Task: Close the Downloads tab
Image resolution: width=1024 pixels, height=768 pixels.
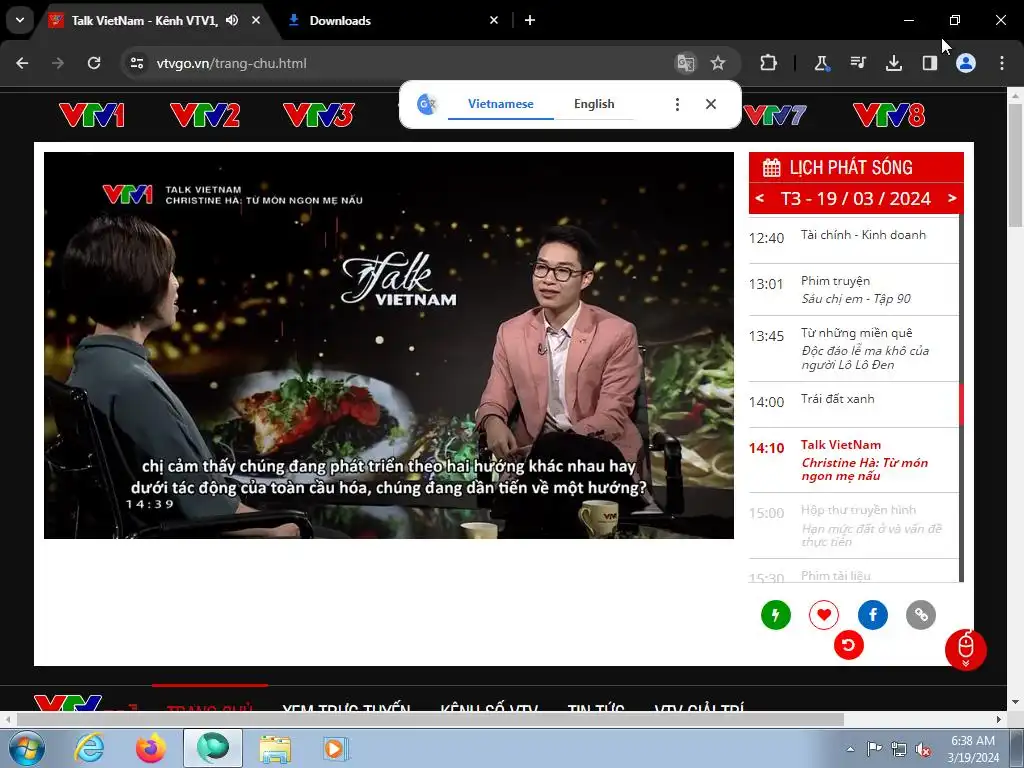Action: click(494, 20)
